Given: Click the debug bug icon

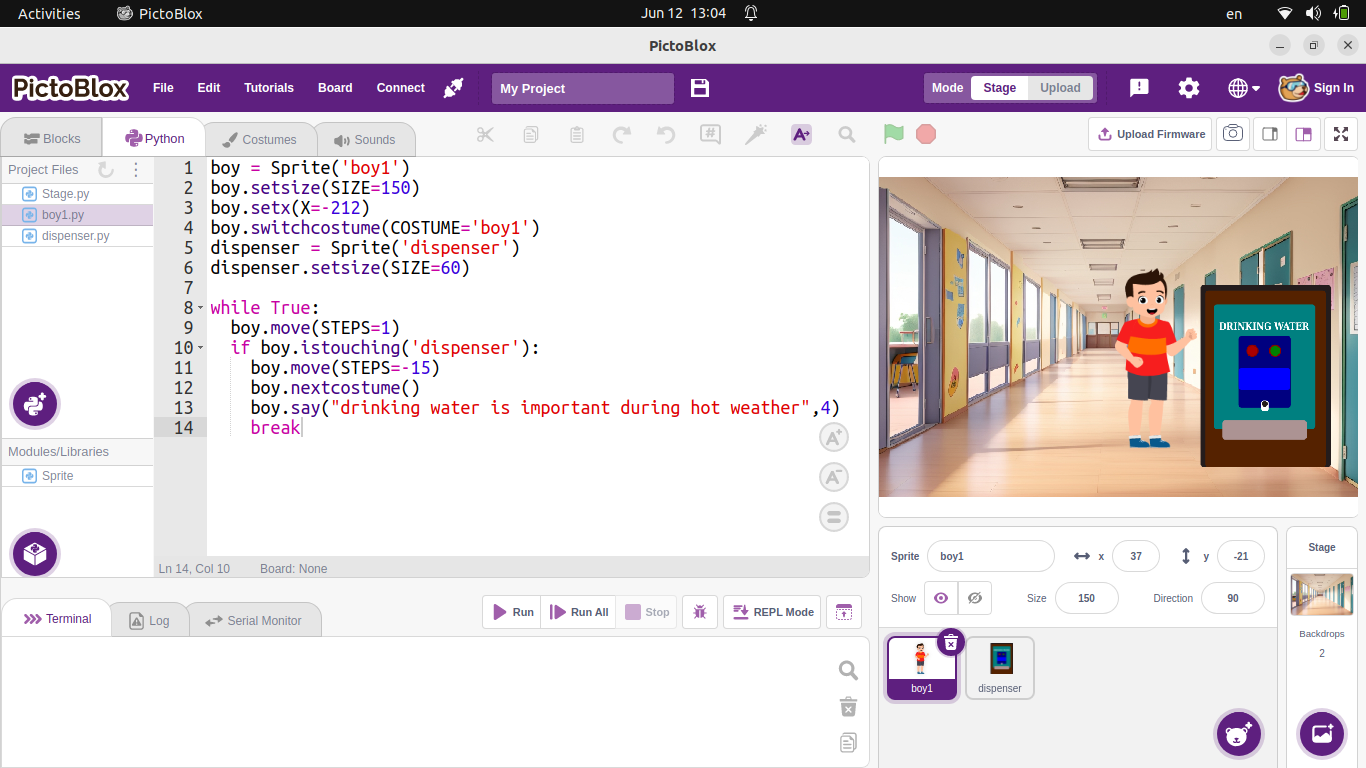Looking at the screenshot, I should [x=700, y=612].
